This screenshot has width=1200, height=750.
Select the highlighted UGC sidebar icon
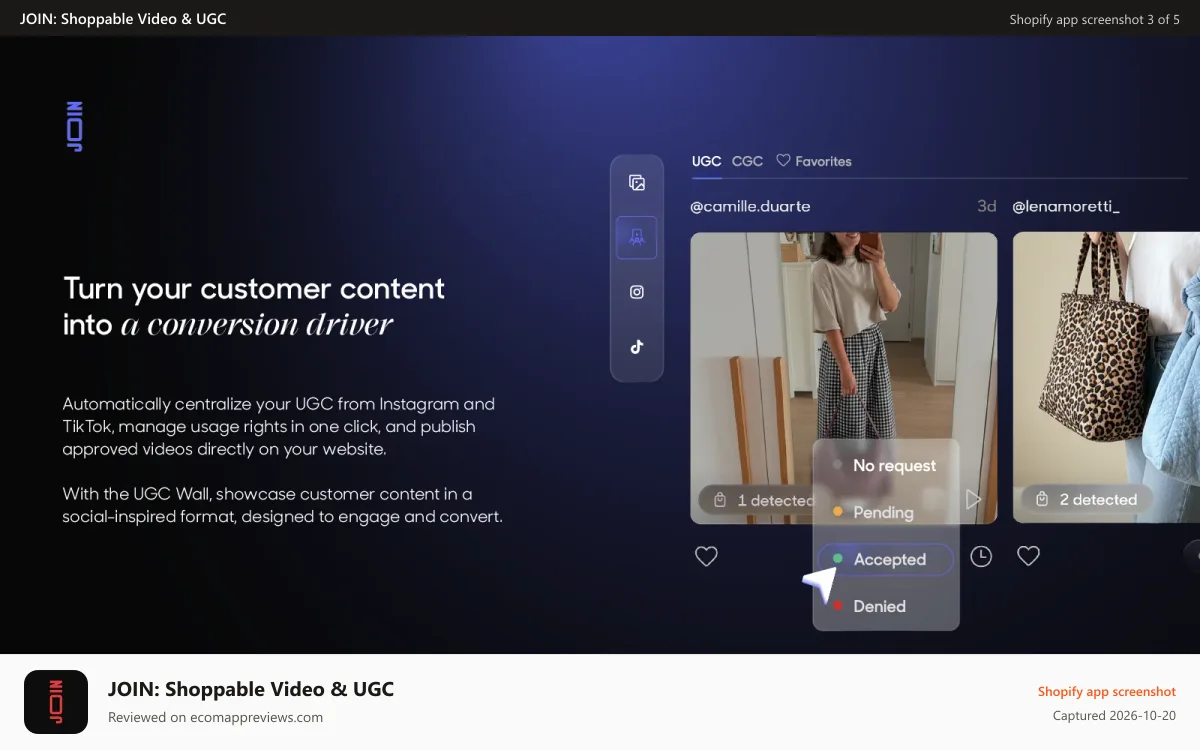[637, 238]
